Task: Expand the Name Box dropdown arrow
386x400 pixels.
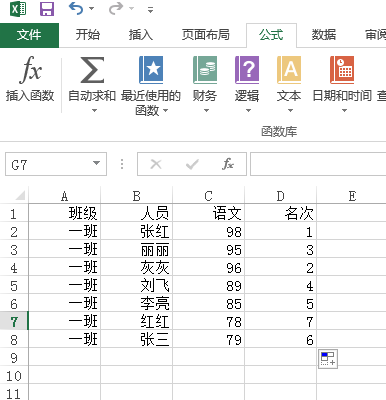Action: point(97,164)
